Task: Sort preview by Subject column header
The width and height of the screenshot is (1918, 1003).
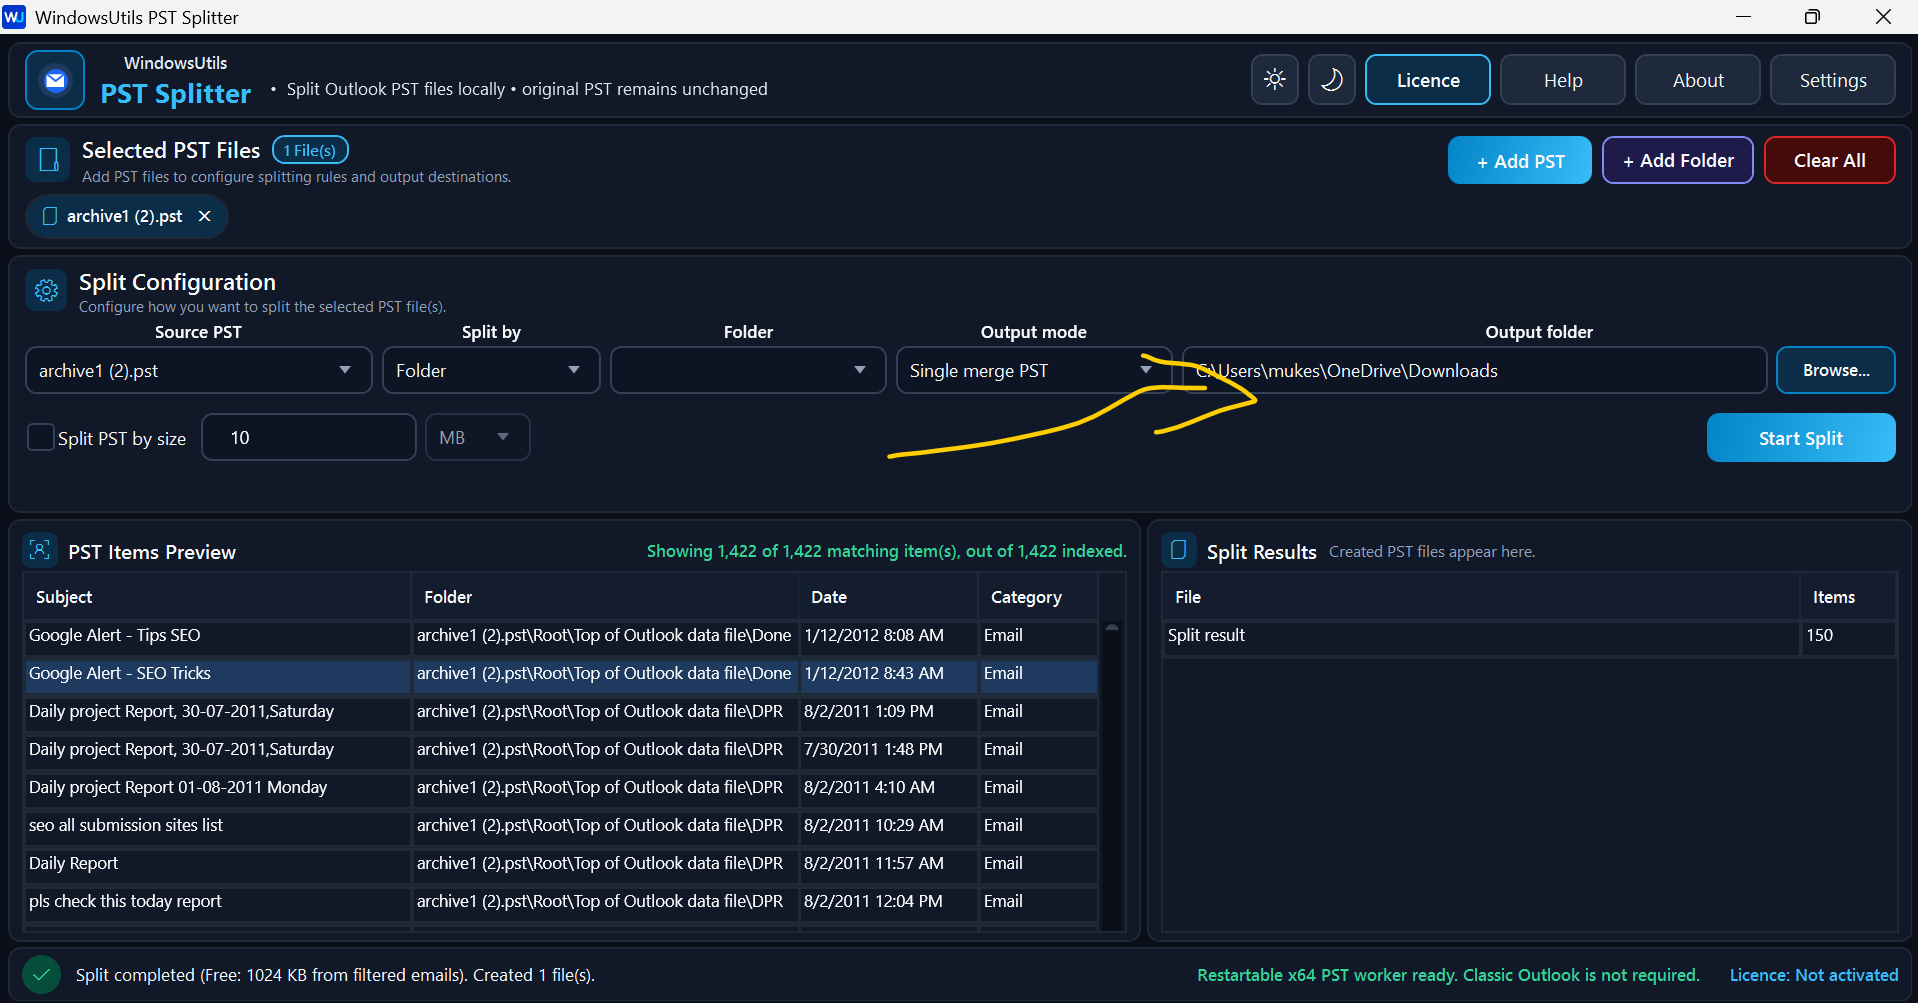Action: tap(216, 597)
